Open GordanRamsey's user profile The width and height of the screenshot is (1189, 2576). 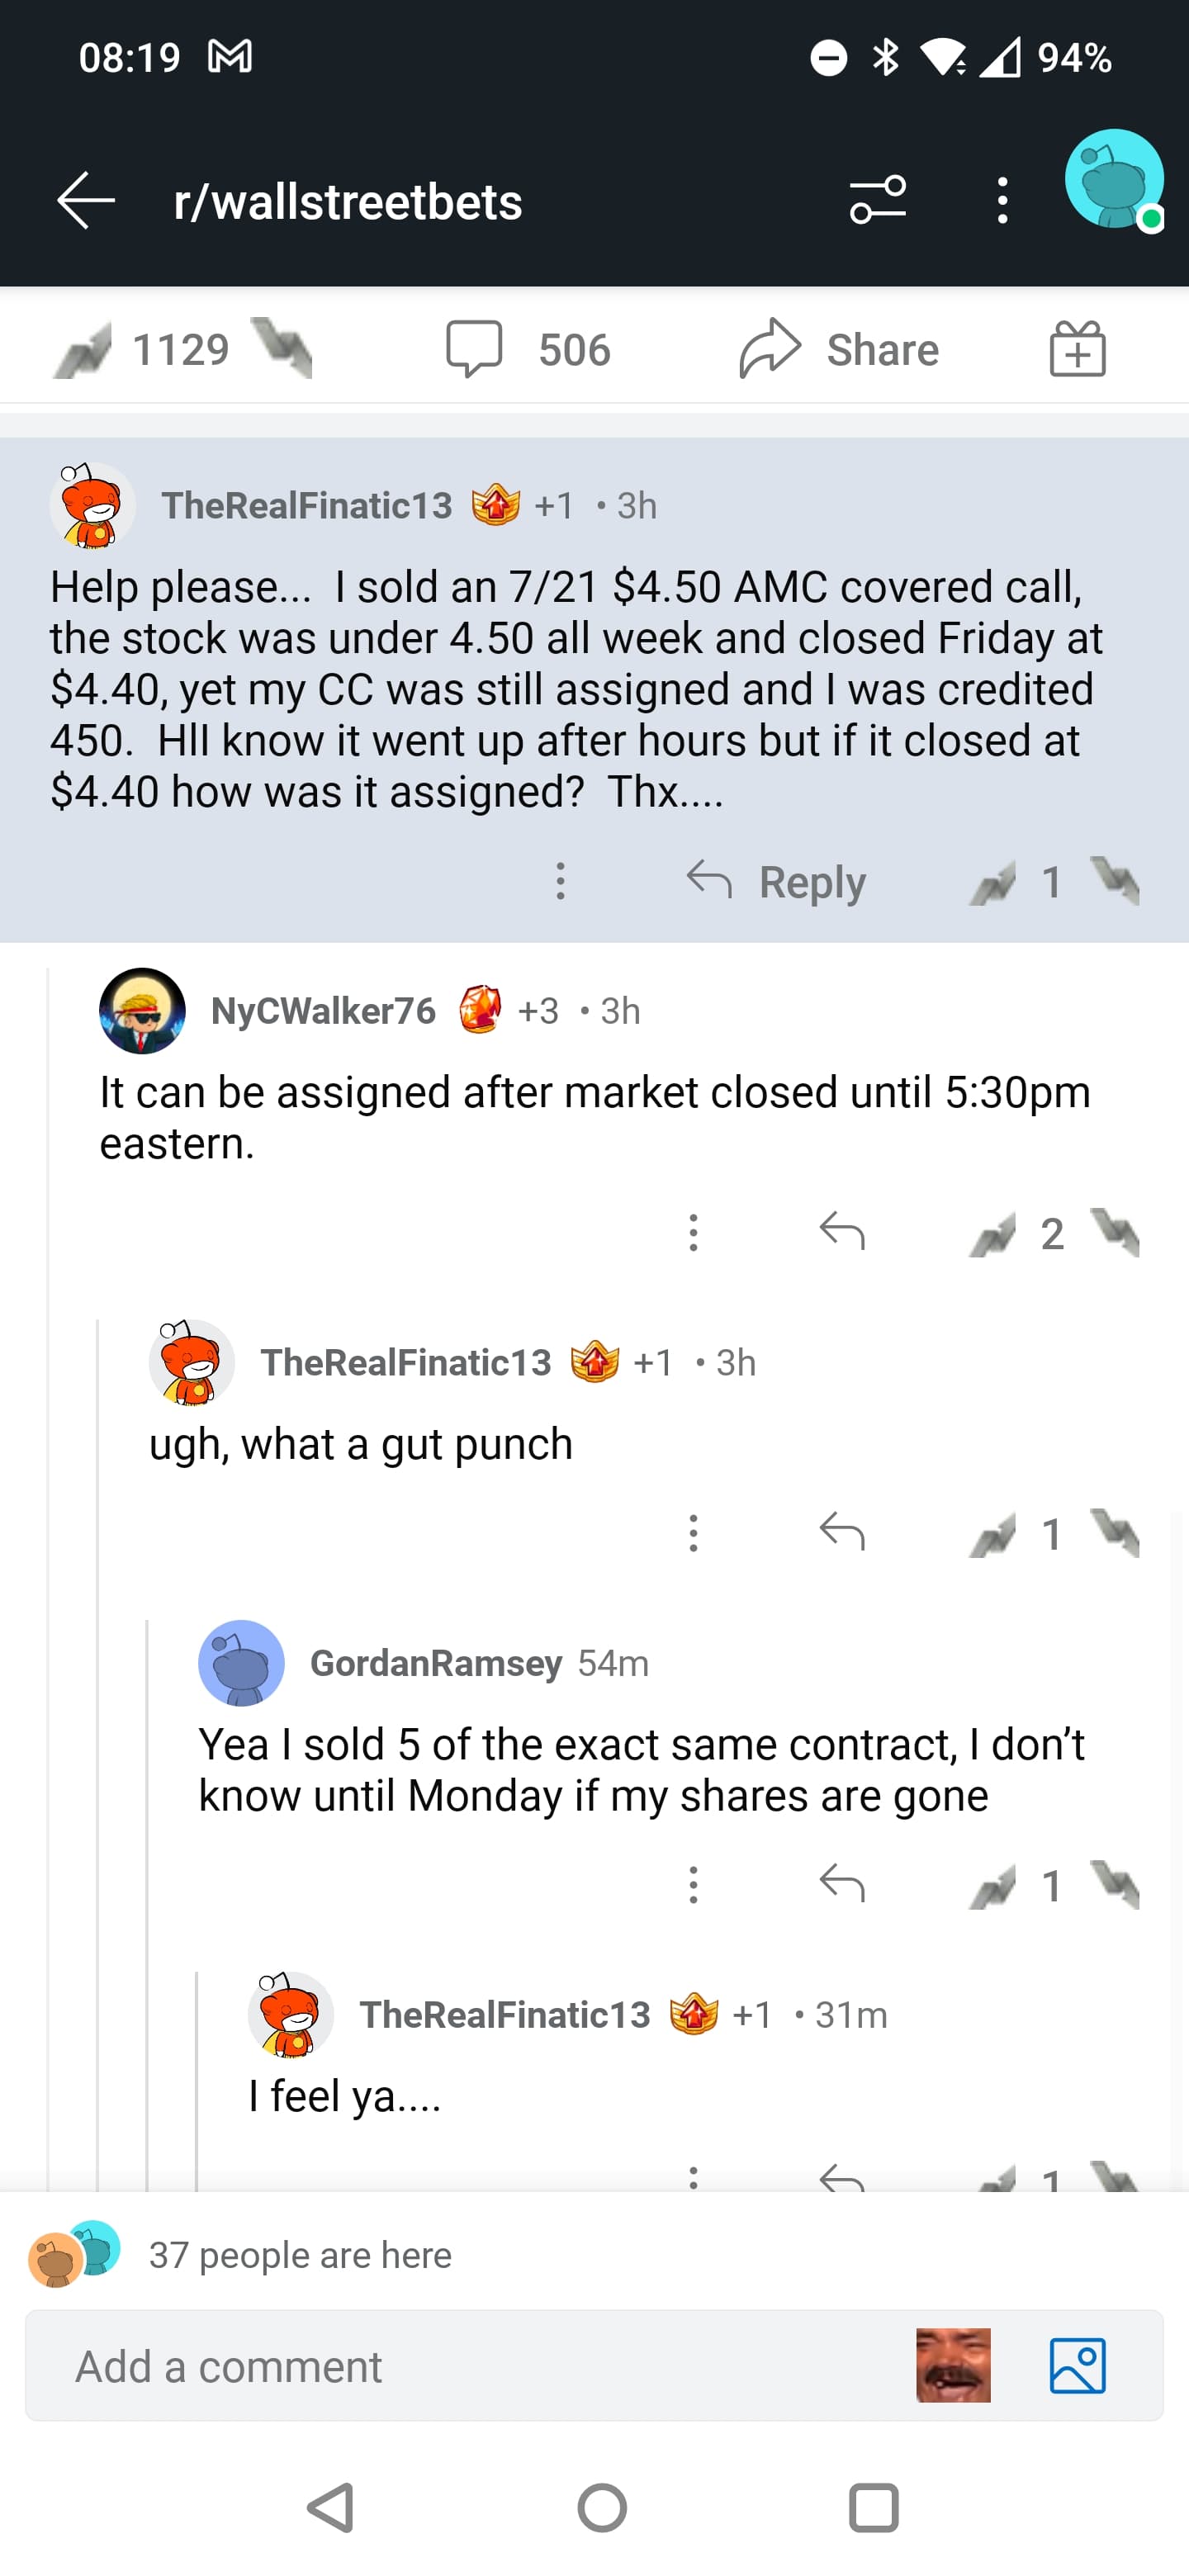tap(436, 1663)
